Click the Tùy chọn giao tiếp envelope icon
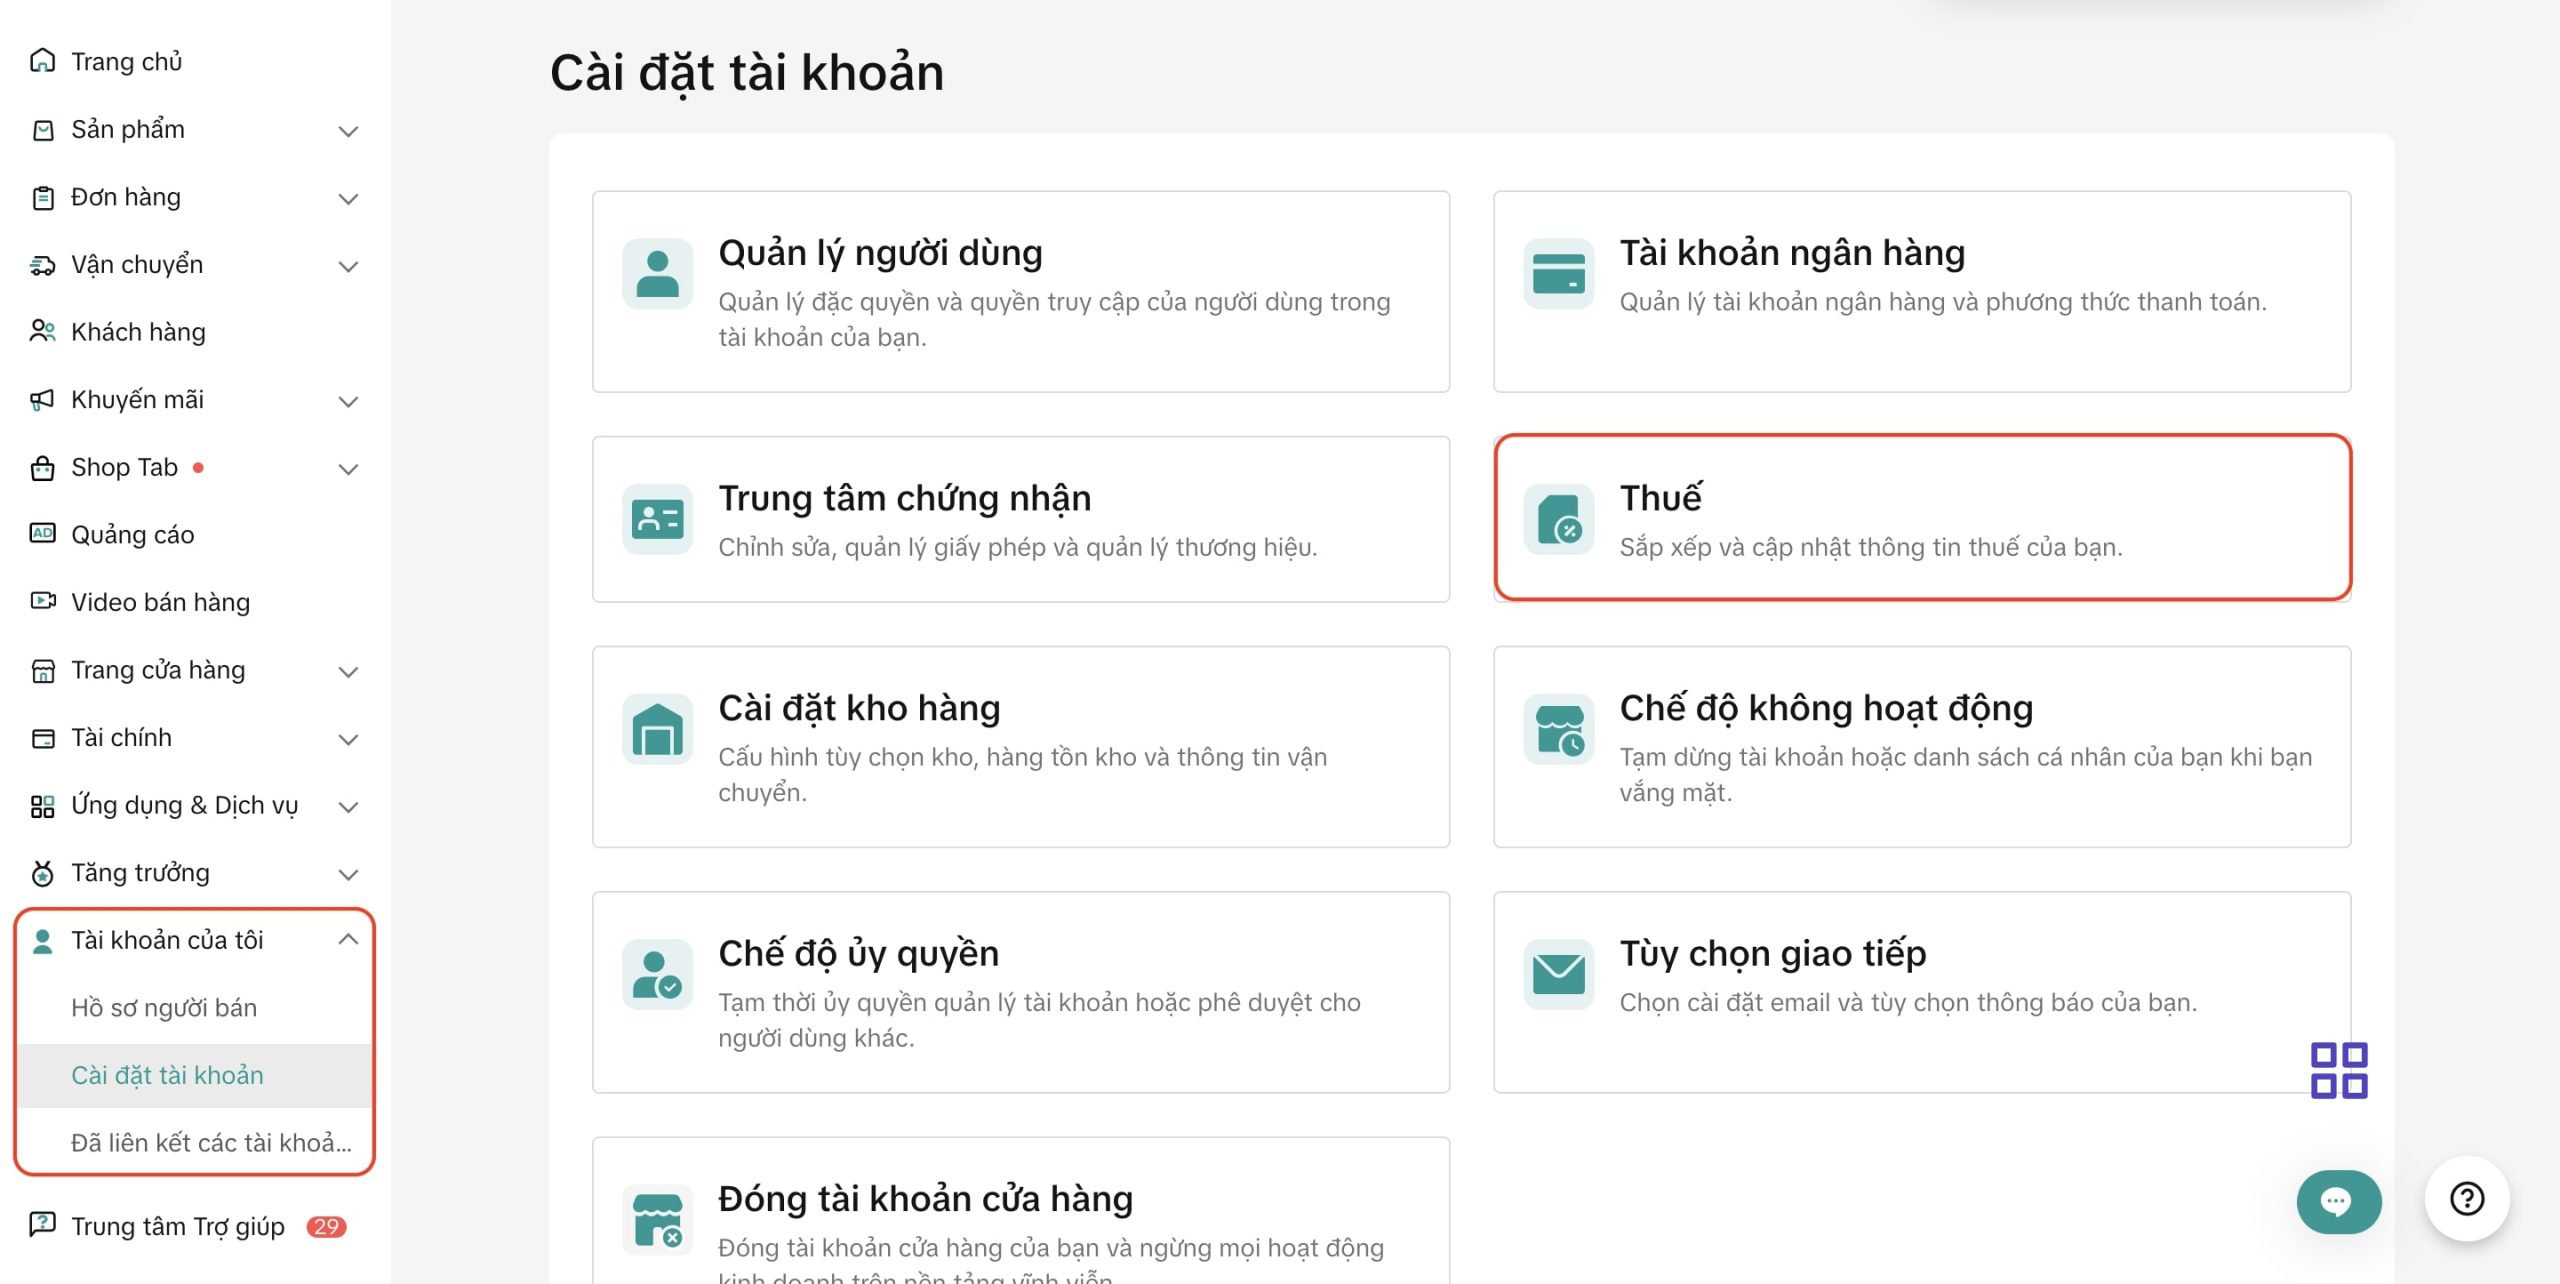This screenshot has height=1284, width=2560. (x=1558, y=974)
